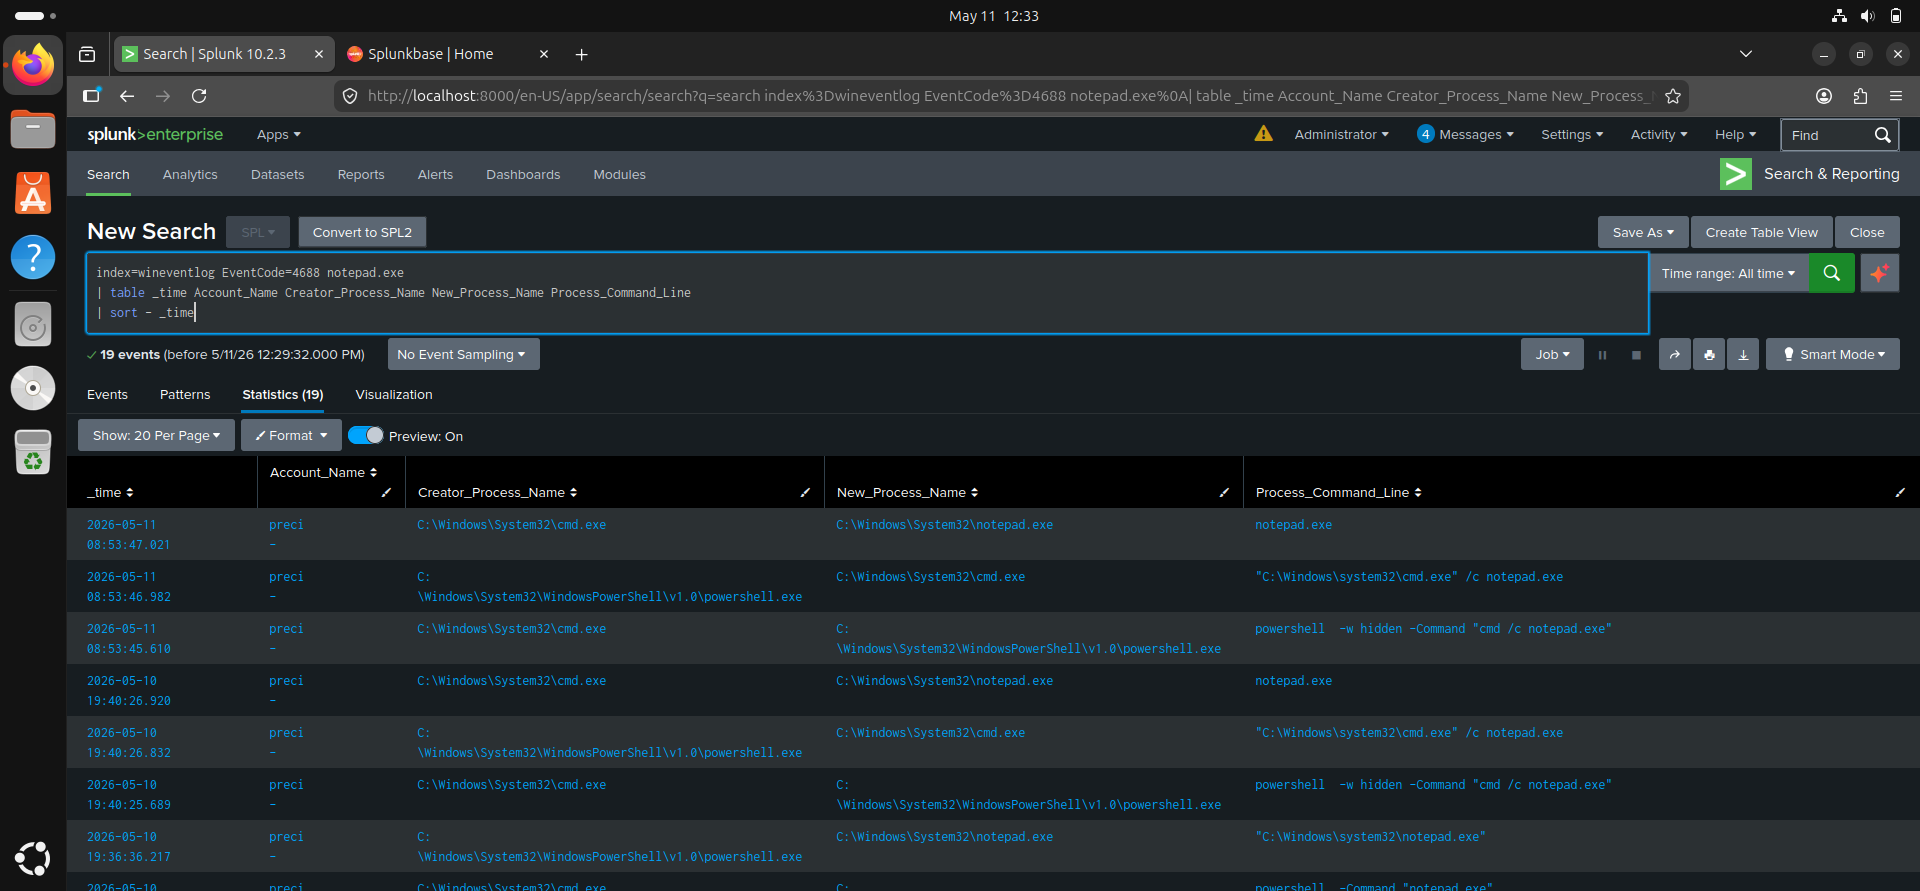This screenshot has height=891, width=1920.
Task: Click into the SPL search query editor
Action: coord(867,293)
